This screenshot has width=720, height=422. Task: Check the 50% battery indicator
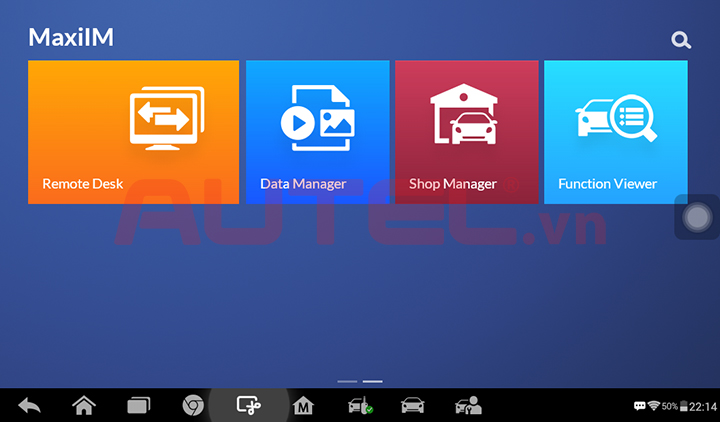coord(674,406)
